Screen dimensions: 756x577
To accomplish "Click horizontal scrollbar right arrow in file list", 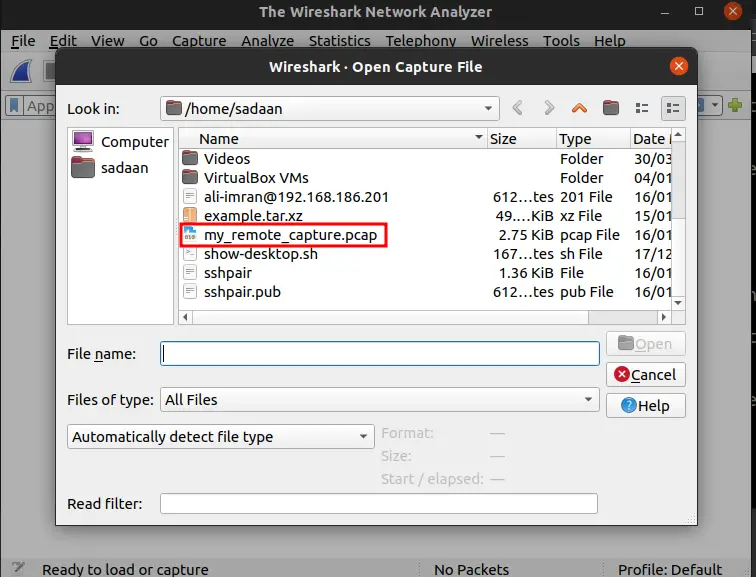I will point(664,317).
